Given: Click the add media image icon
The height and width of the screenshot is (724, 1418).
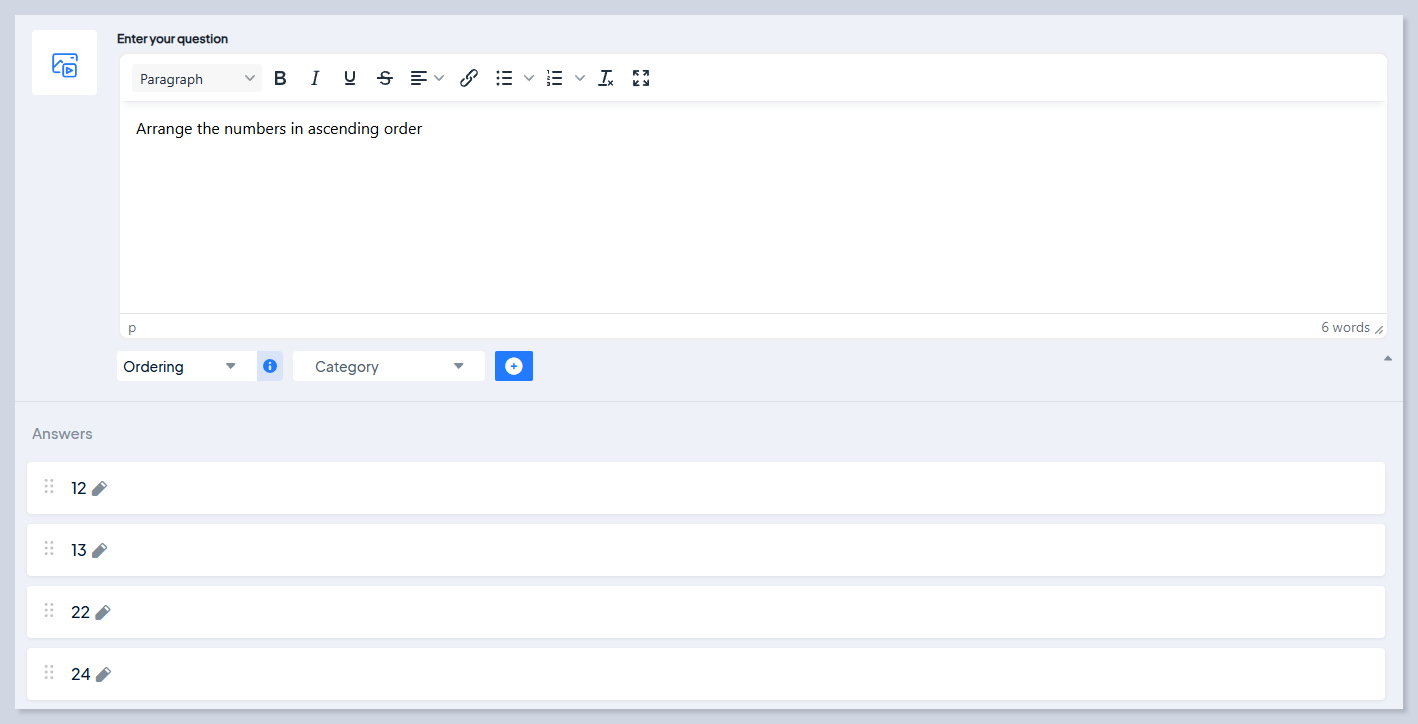Looking at the screenshot, I should (x=64, y=63).
